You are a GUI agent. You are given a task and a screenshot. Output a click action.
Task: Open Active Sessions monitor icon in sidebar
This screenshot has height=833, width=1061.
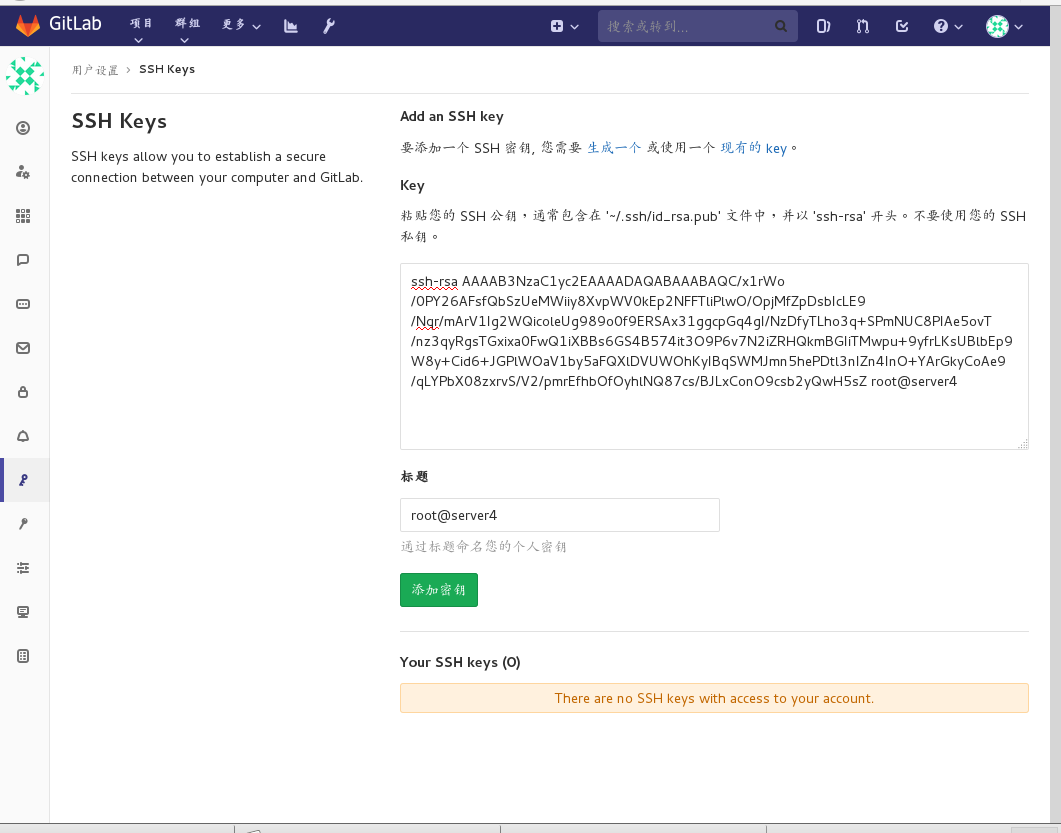tap(23, 612)
